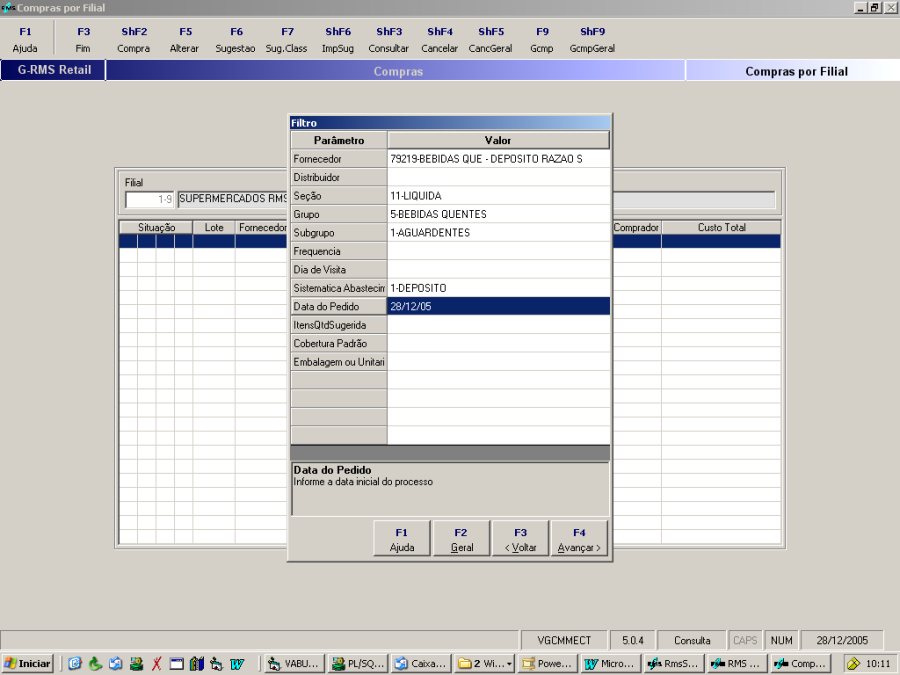The height and width of the screenshot is (675, 900).
Task: Advance with F4 Avançar button
Action: (x=579, y=538)
